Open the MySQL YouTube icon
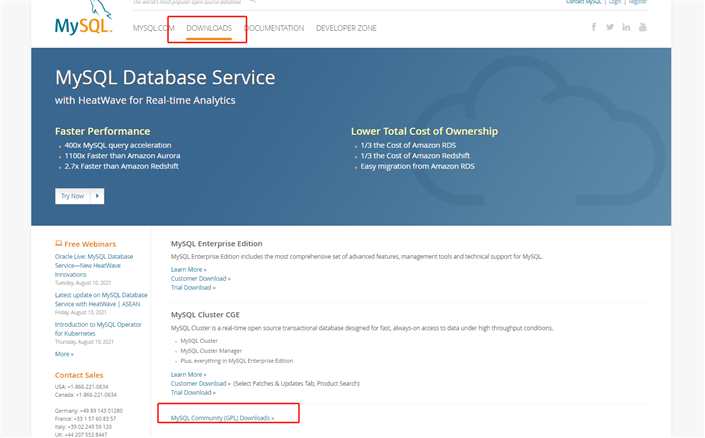The width and height of the screenshot is (705, 438). (x=643, y=27)
